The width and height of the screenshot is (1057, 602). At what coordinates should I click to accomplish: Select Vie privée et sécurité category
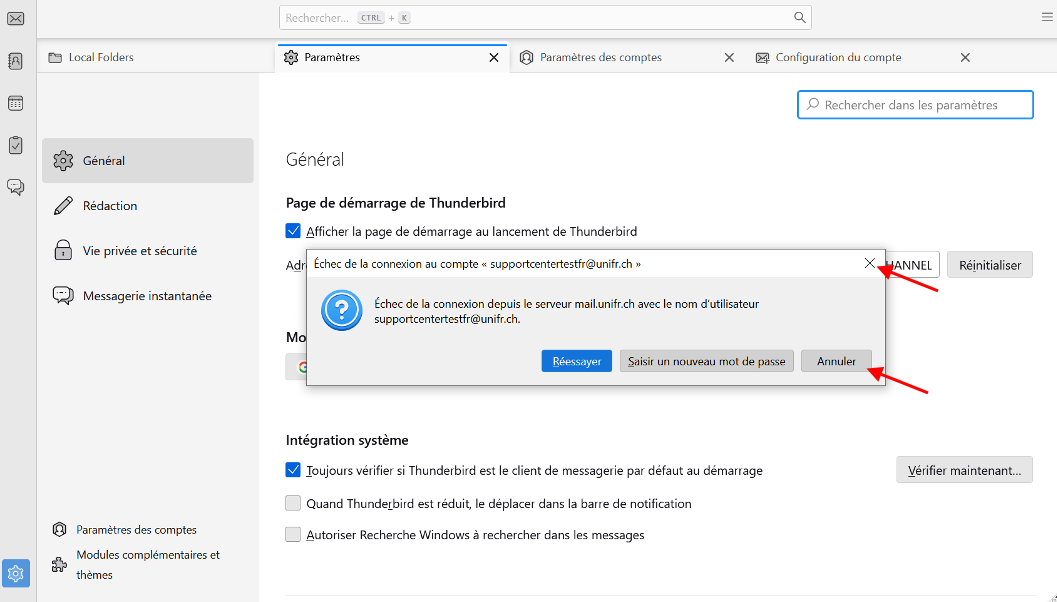click(x=139, y=251)
